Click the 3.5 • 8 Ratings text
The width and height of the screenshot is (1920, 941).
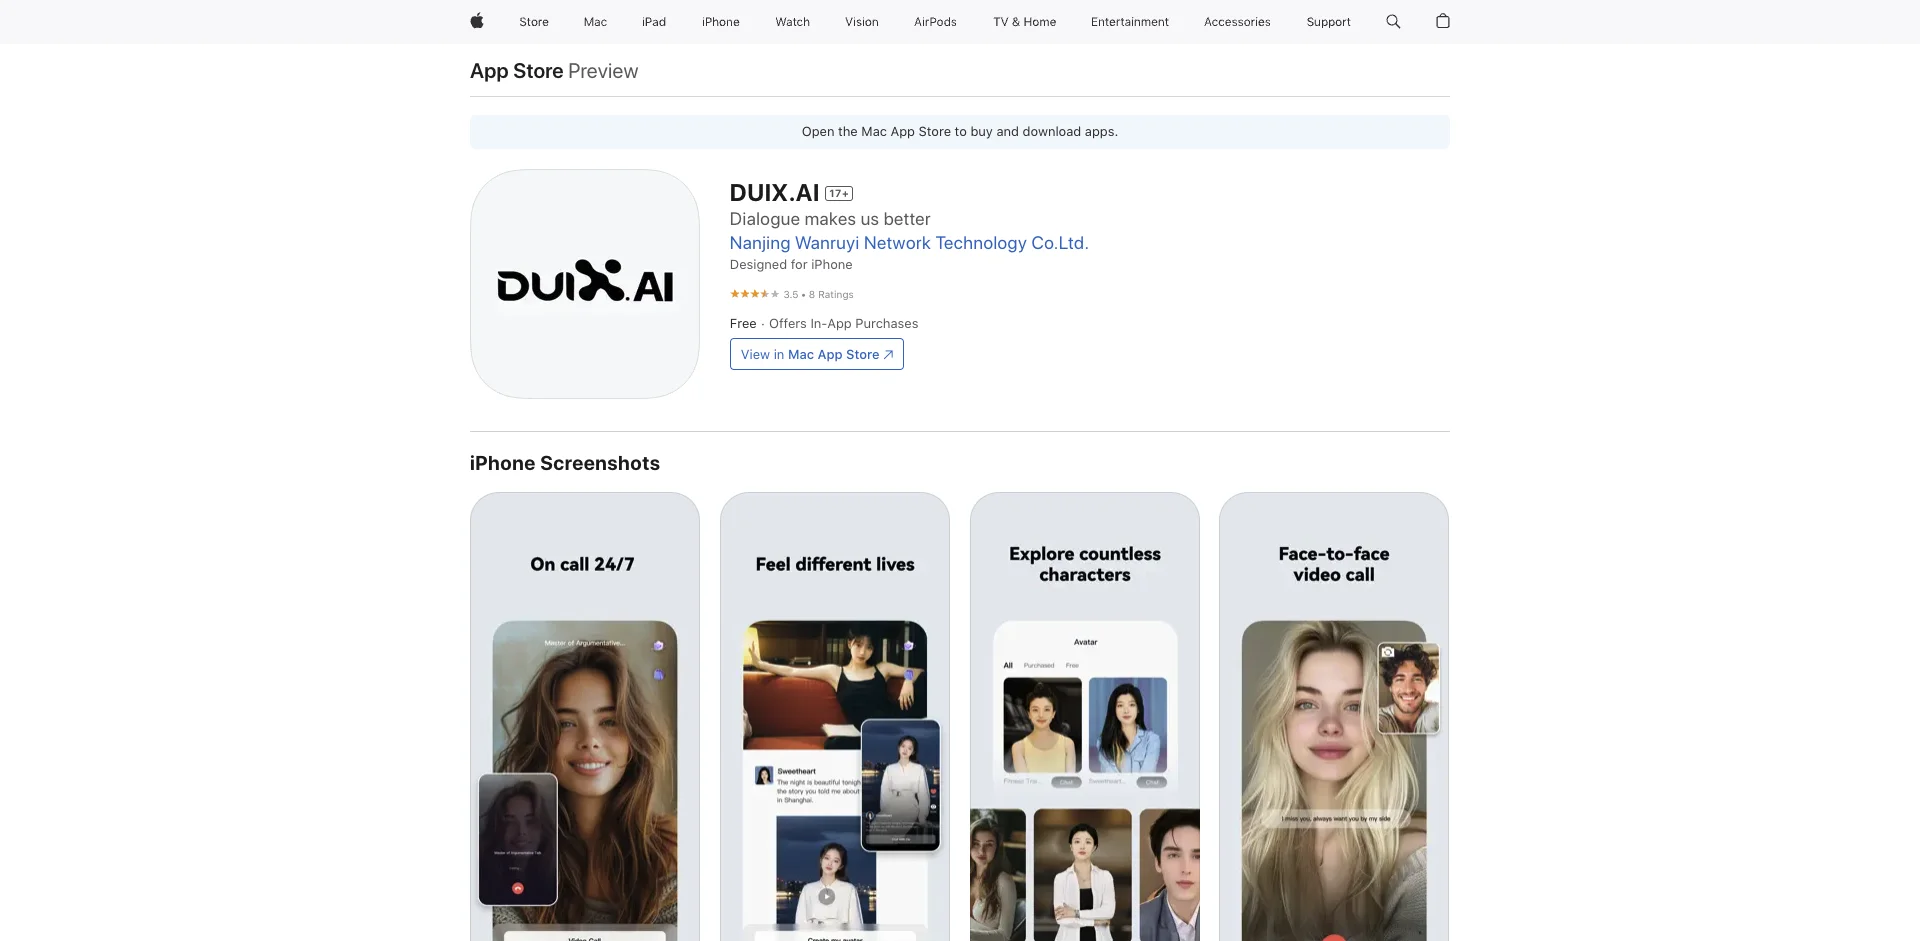[x=819, y=295]
